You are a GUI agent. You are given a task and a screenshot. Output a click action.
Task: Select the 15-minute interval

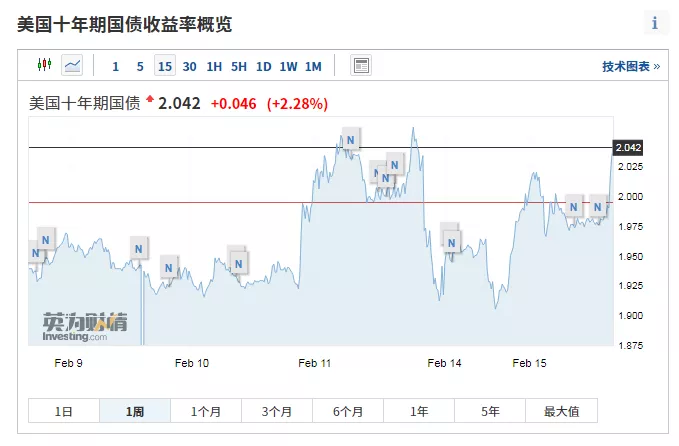click(164, 67)
